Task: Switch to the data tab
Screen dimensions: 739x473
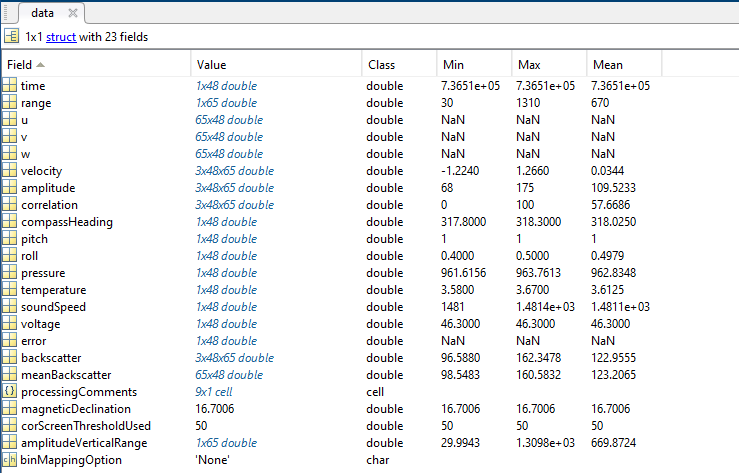Action: (x=42, y=13)
